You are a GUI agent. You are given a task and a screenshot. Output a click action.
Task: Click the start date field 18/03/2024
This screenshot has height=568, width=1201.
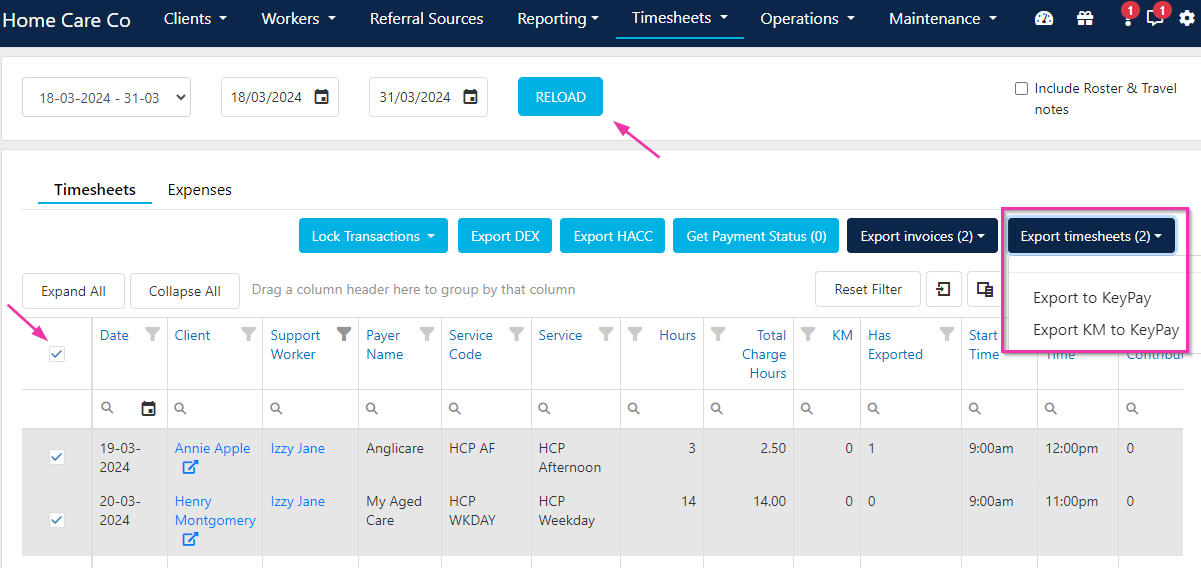coord(280,97)
